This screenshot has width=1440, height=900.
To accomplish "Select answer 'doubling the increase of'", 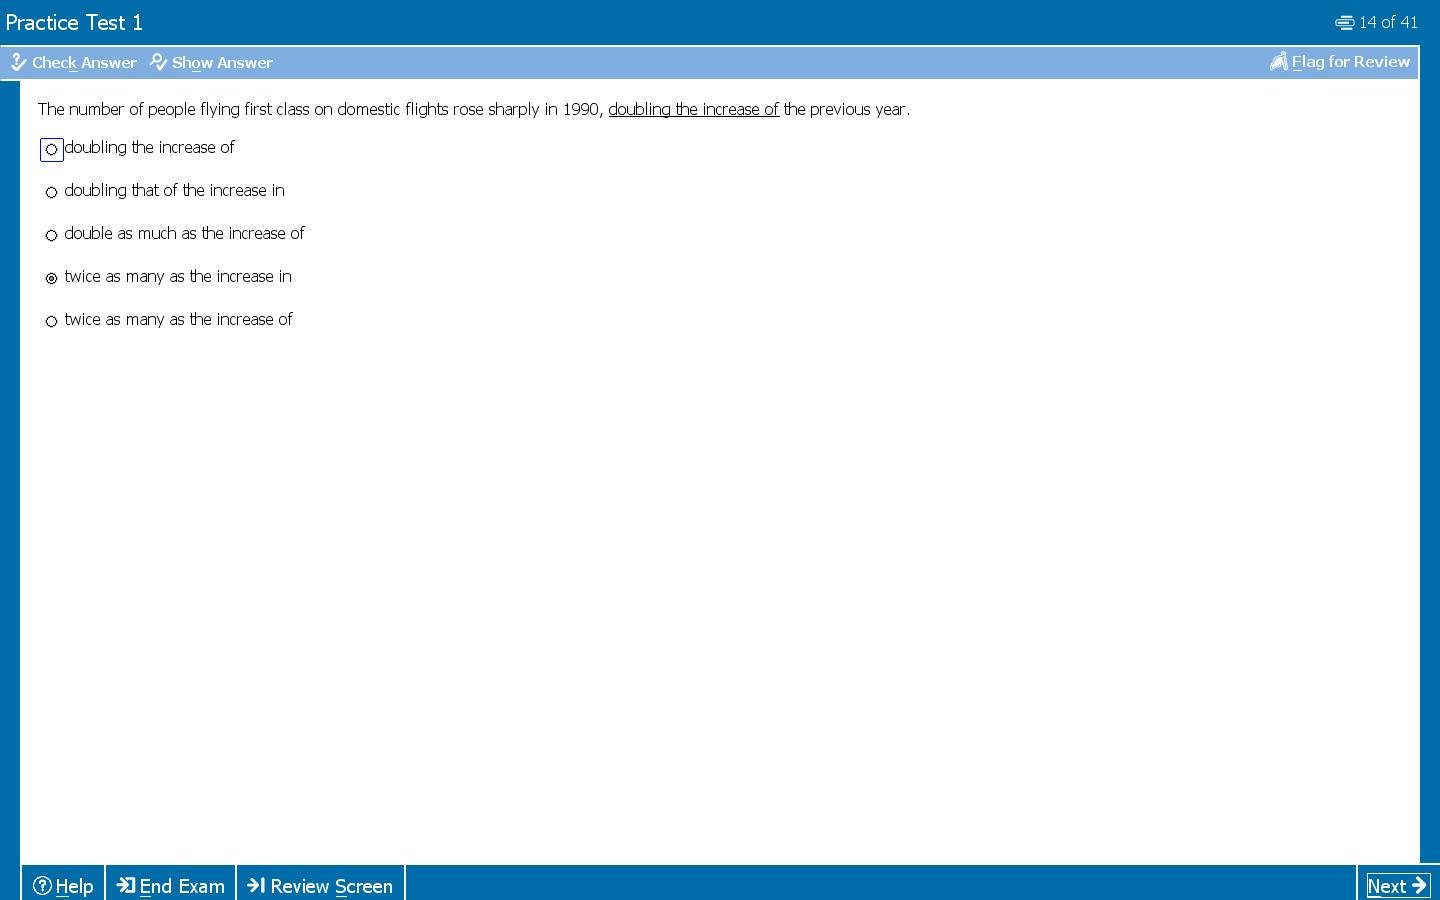I will point(51,149).
